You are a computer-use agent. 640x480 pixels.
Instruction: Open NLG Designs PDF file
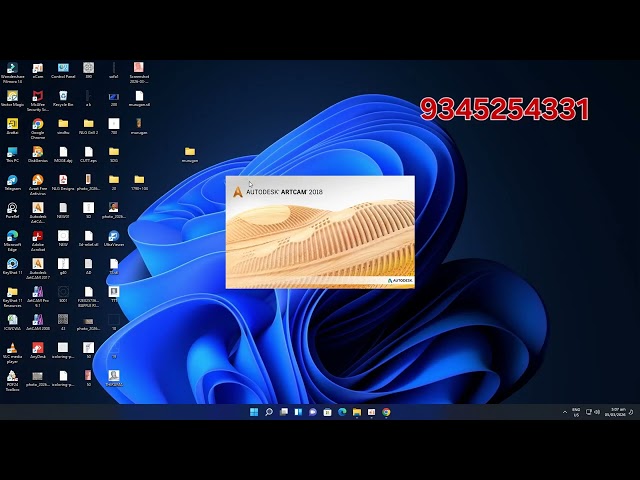point(63,183)
